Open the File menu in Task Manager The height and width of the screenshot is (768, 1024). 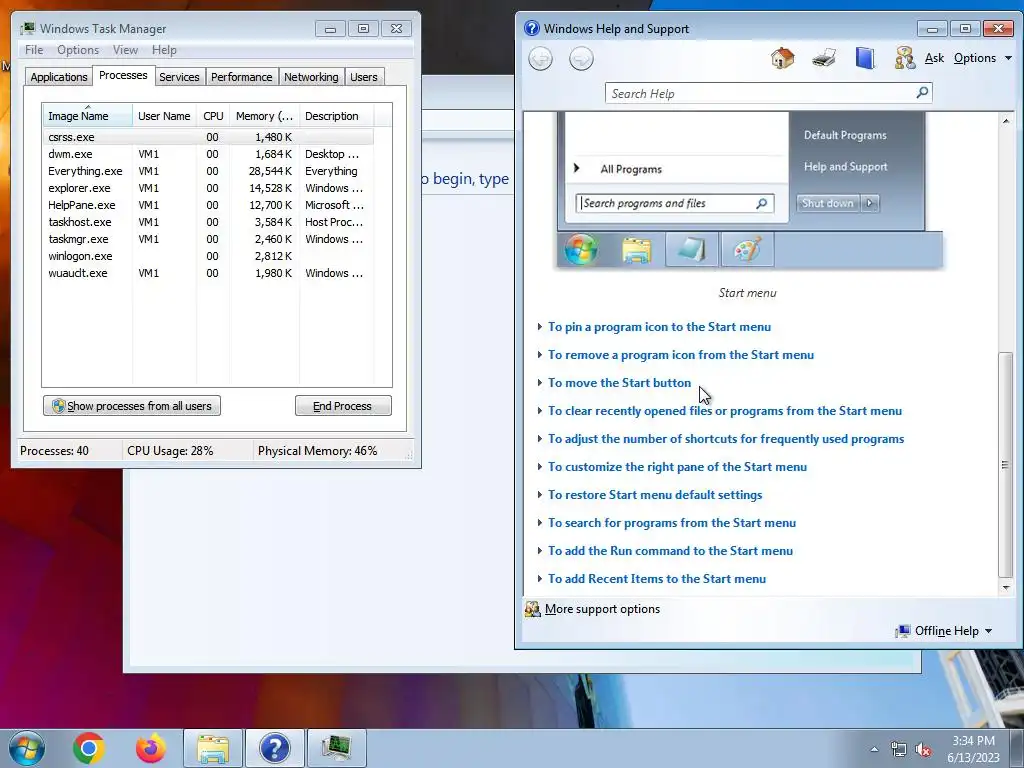click(34, 50)
